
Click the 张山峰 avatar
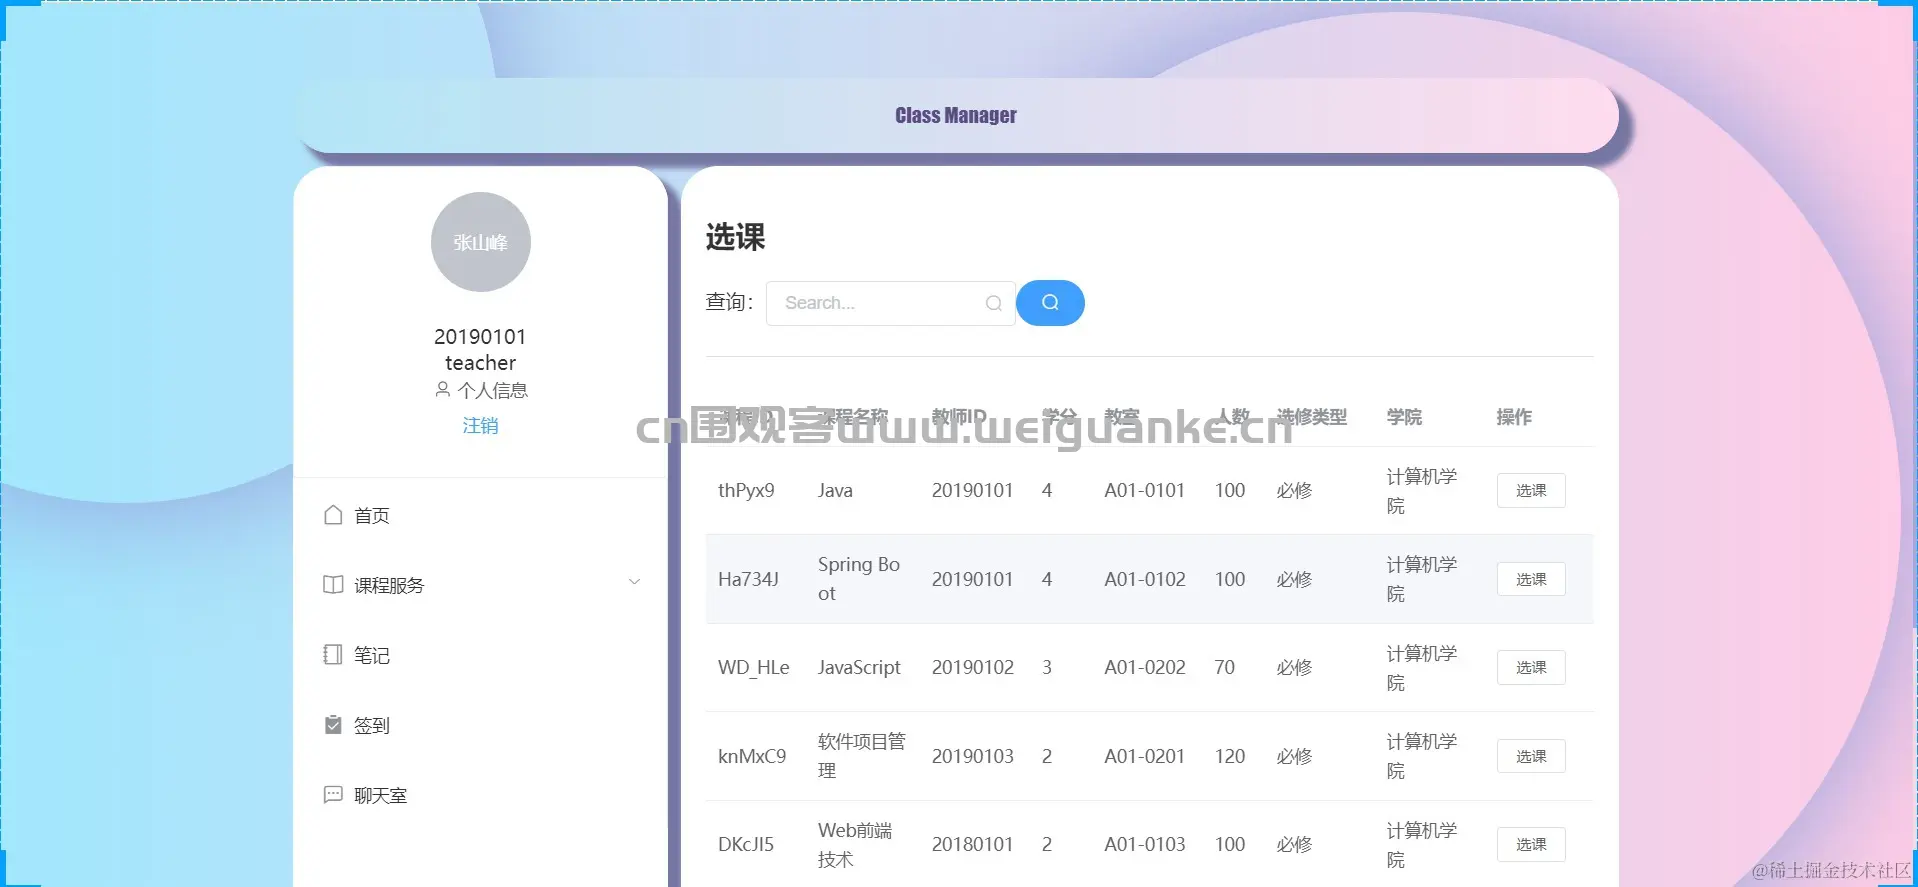[x=481, y=242]
